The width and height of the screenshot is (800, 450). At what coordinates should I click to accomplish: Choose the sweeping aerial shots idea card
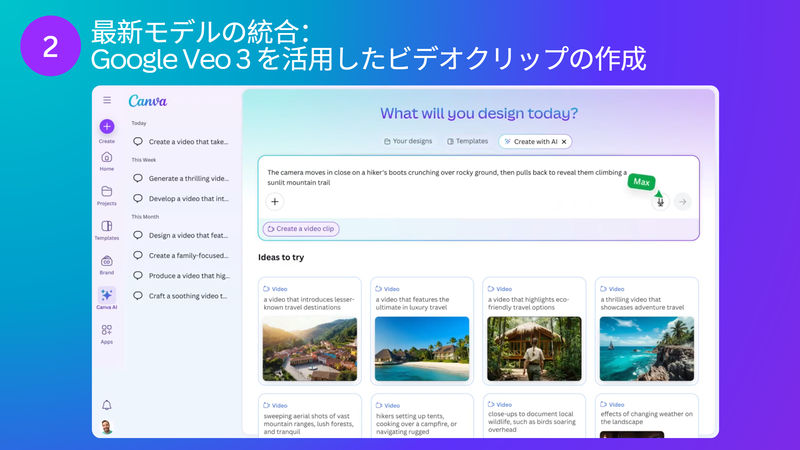click(310, 416)
